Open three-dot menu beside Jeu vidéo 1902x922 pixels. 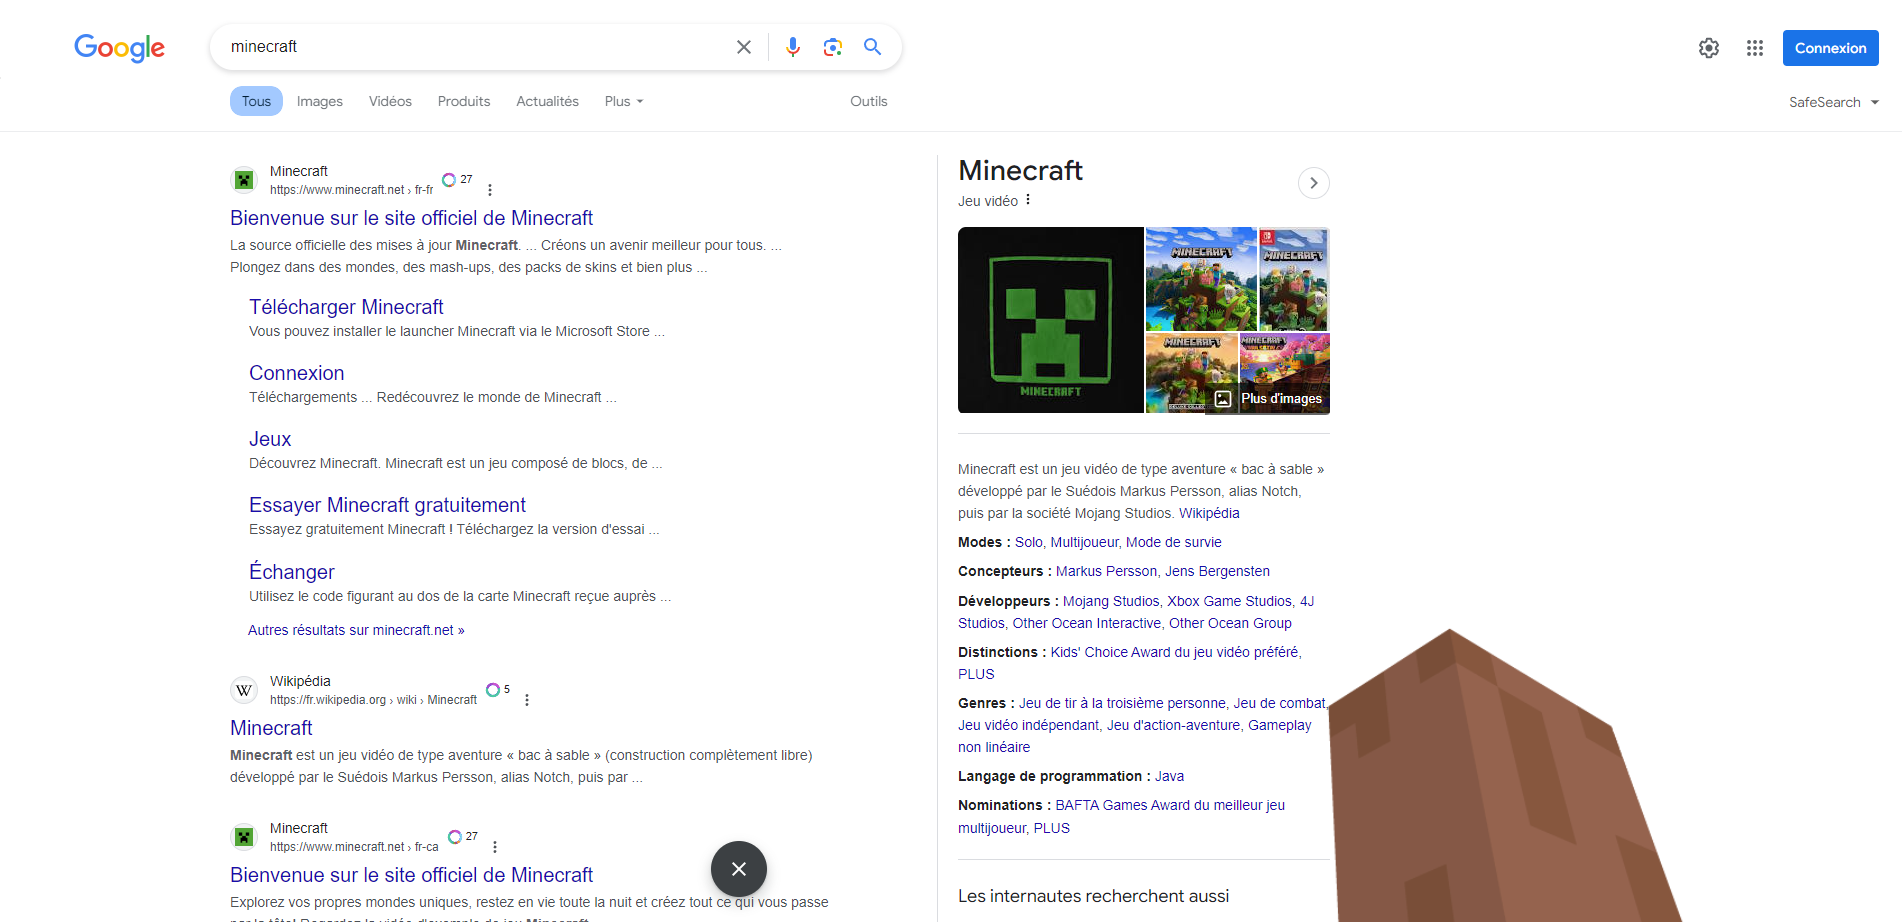pyautogui.click(x=1028, y=200)
